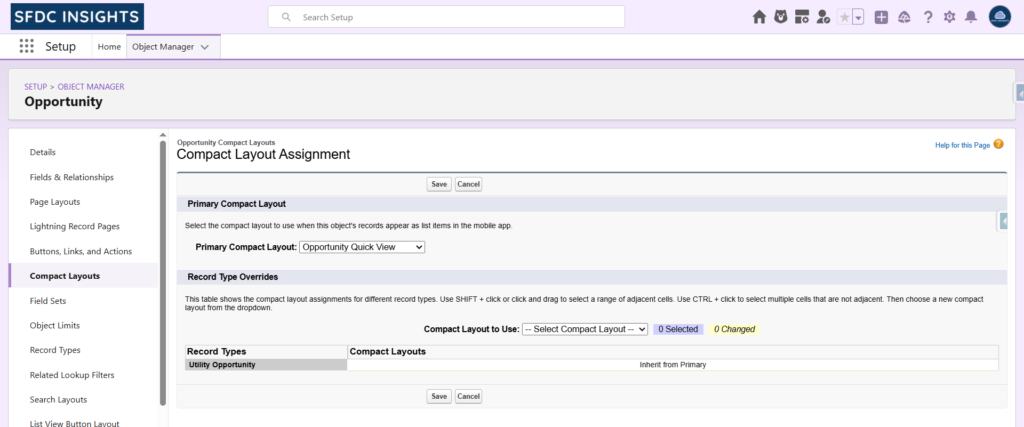Click the Help for this Page link
The width and height of the screenshot is (1024, 427).
coord(962,145)
